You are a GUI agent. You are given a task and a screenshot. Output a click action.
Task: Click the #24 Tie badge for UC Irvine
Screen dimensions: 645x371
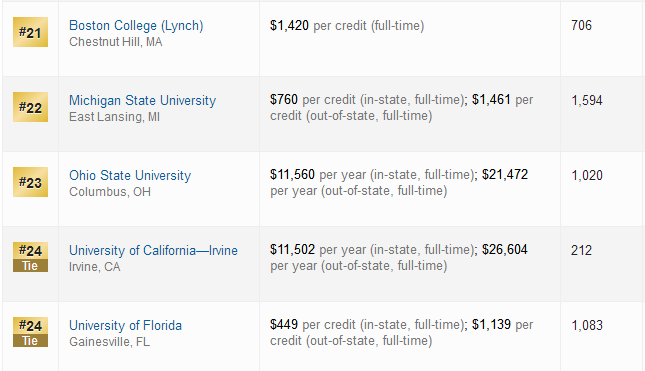pyautogui.click(x=30, y=257)
